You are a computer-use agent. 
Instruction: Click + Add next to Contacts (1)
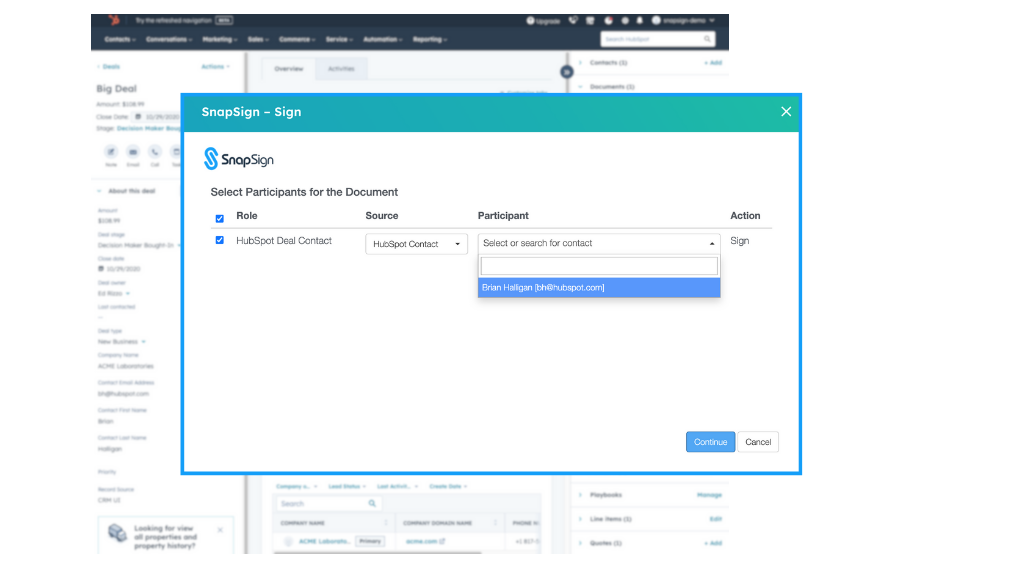click(x=713, y=63)
